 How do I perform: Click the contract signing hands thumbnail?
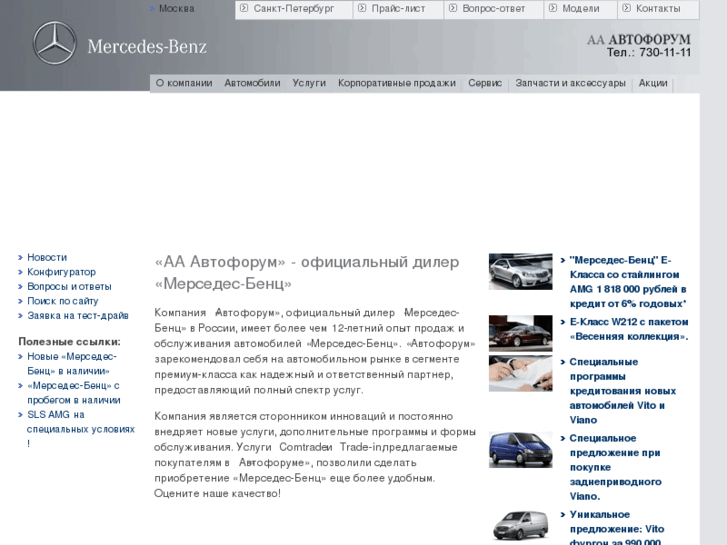[x=520, y=373]
